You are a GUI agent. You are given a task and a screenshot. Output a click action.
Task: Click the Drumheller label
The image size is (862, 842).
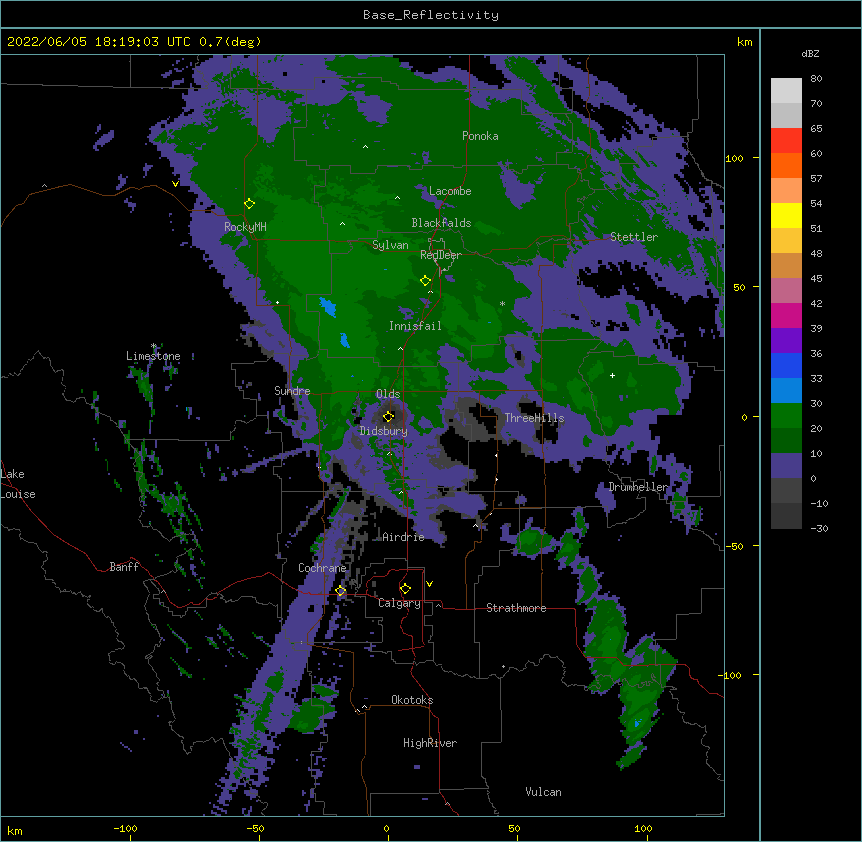638,487
